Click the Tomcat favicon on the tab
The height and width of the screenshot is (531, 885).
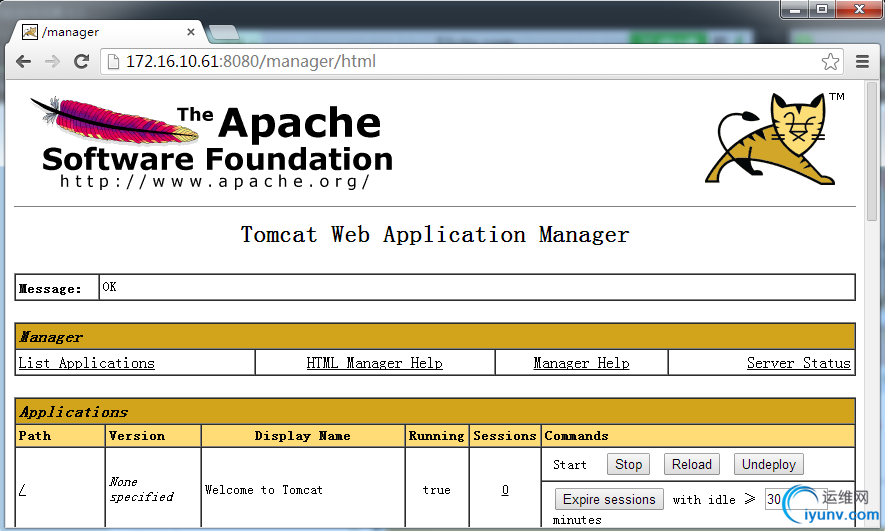(x=29, y=32)
